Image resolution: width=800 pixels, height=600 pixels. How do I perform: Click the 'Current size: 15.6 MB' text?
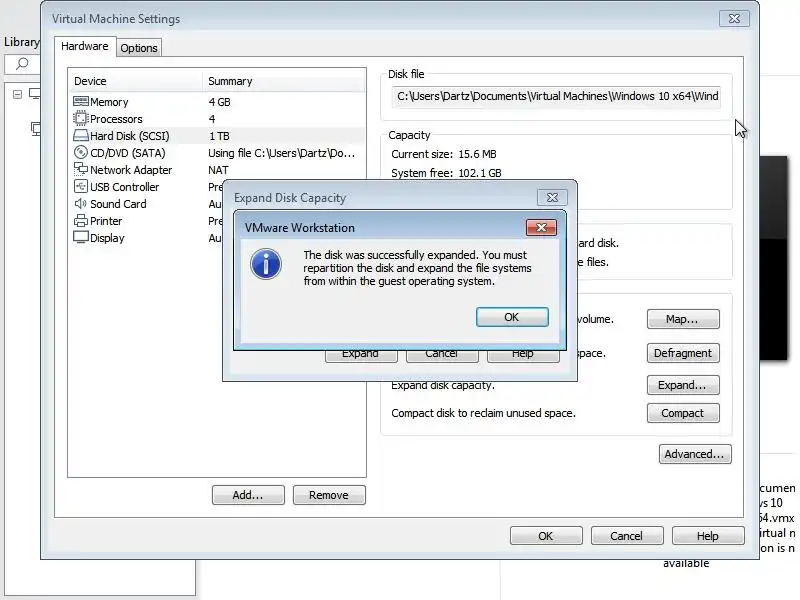(444, 154)
